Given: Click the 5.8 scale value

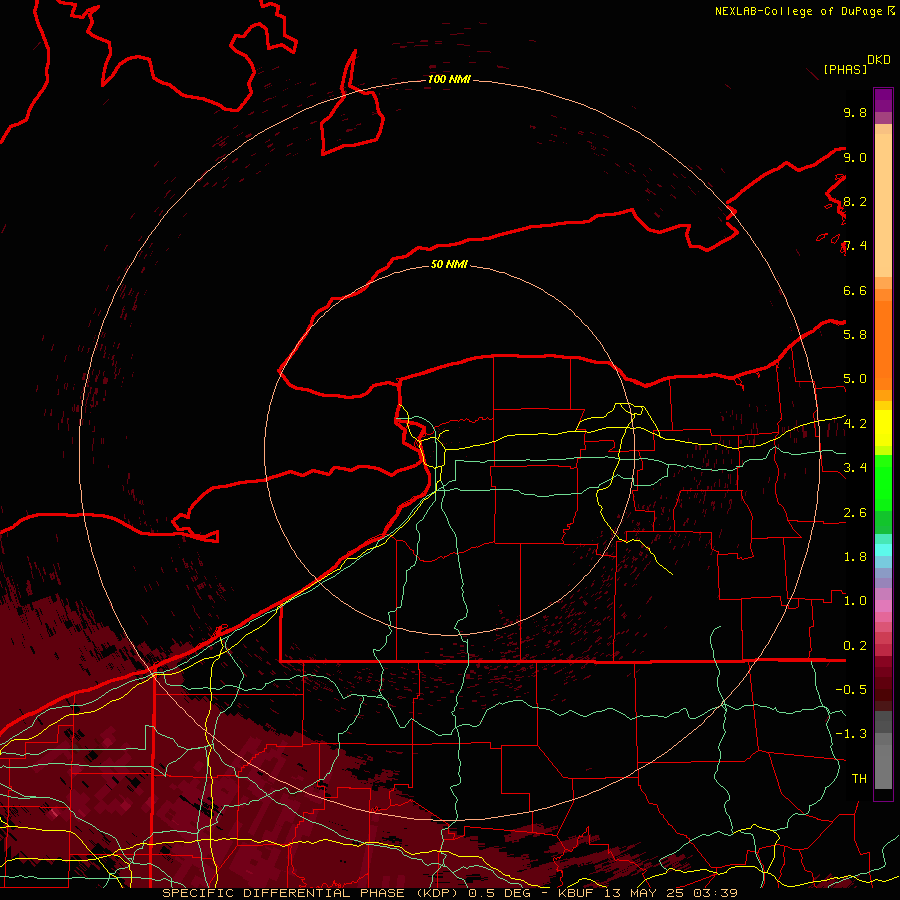Looking at the screenshot, I should pyautogui.click(x=855, y=335).
